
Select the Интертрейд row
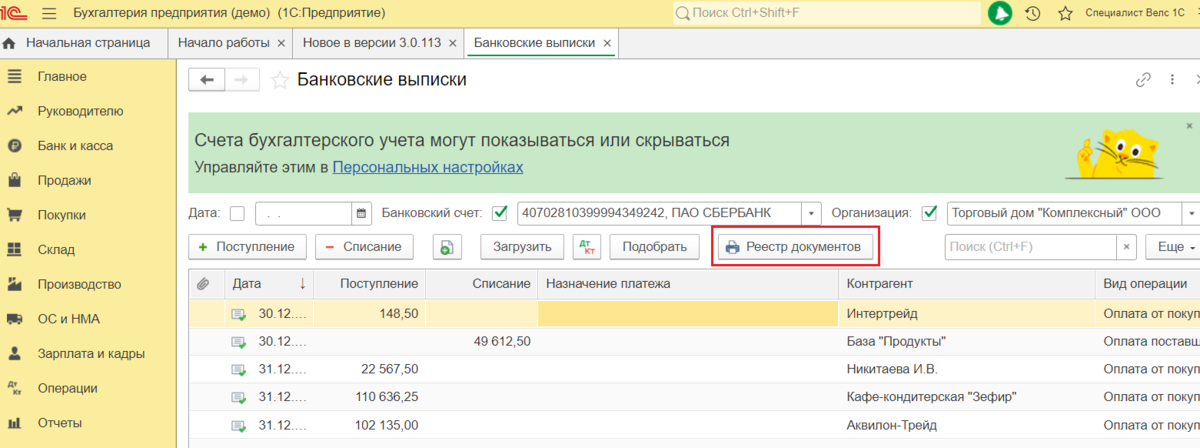coord(694,313)
